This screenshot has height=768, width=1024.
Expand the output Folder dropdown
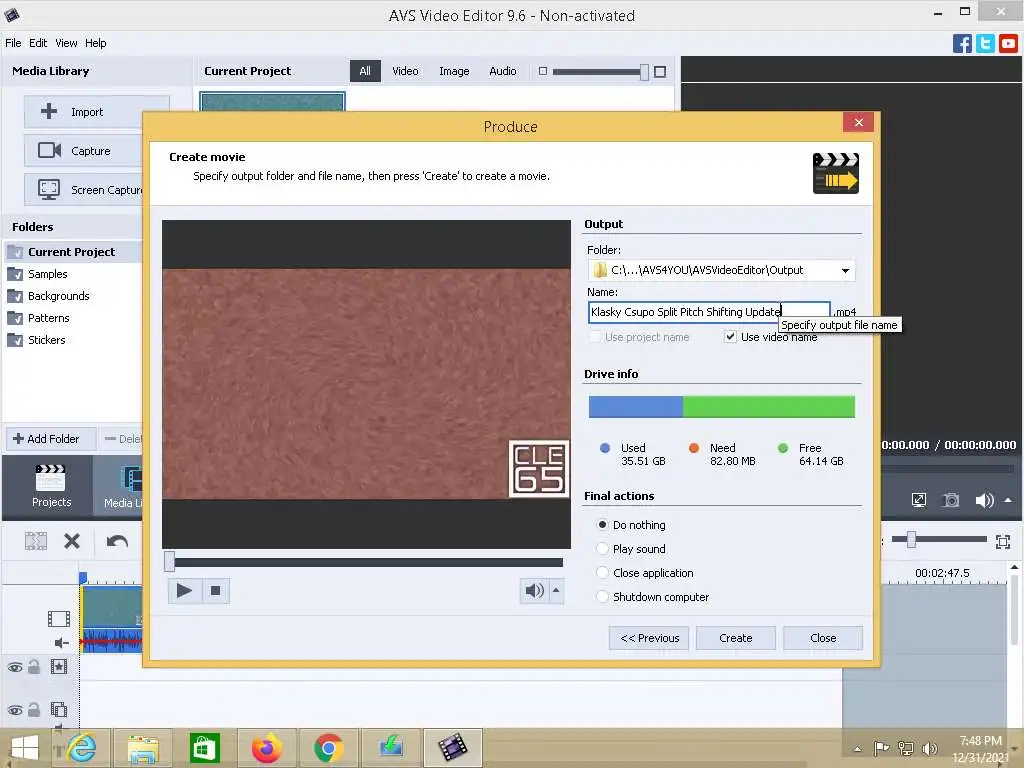pyautogui.click(x=845, y=270)
